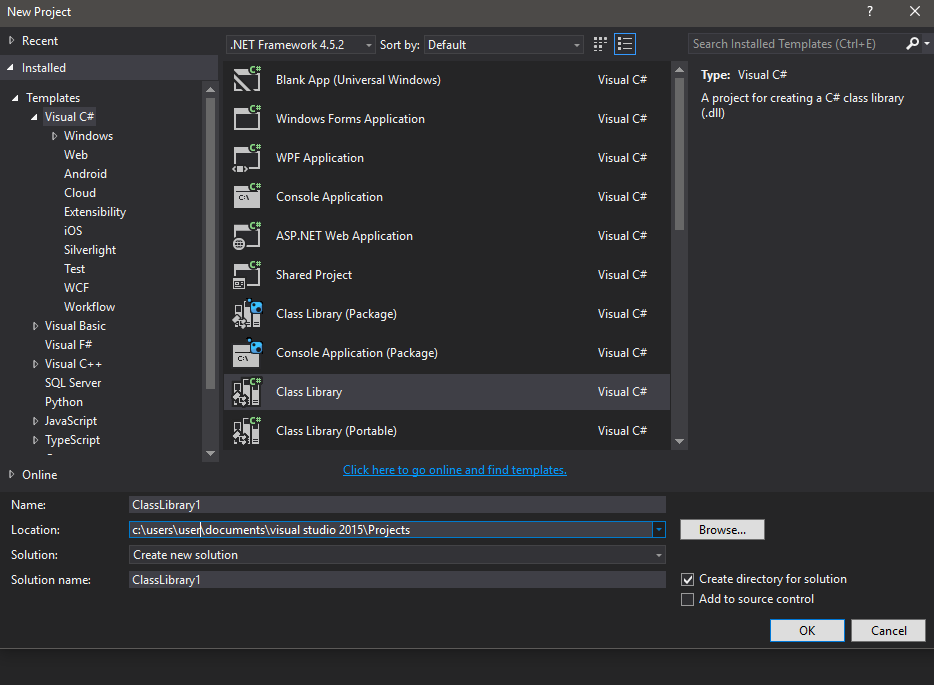Click the template list scroll up arrow
This screenshot has height=685, width=934.
point(679,70)
